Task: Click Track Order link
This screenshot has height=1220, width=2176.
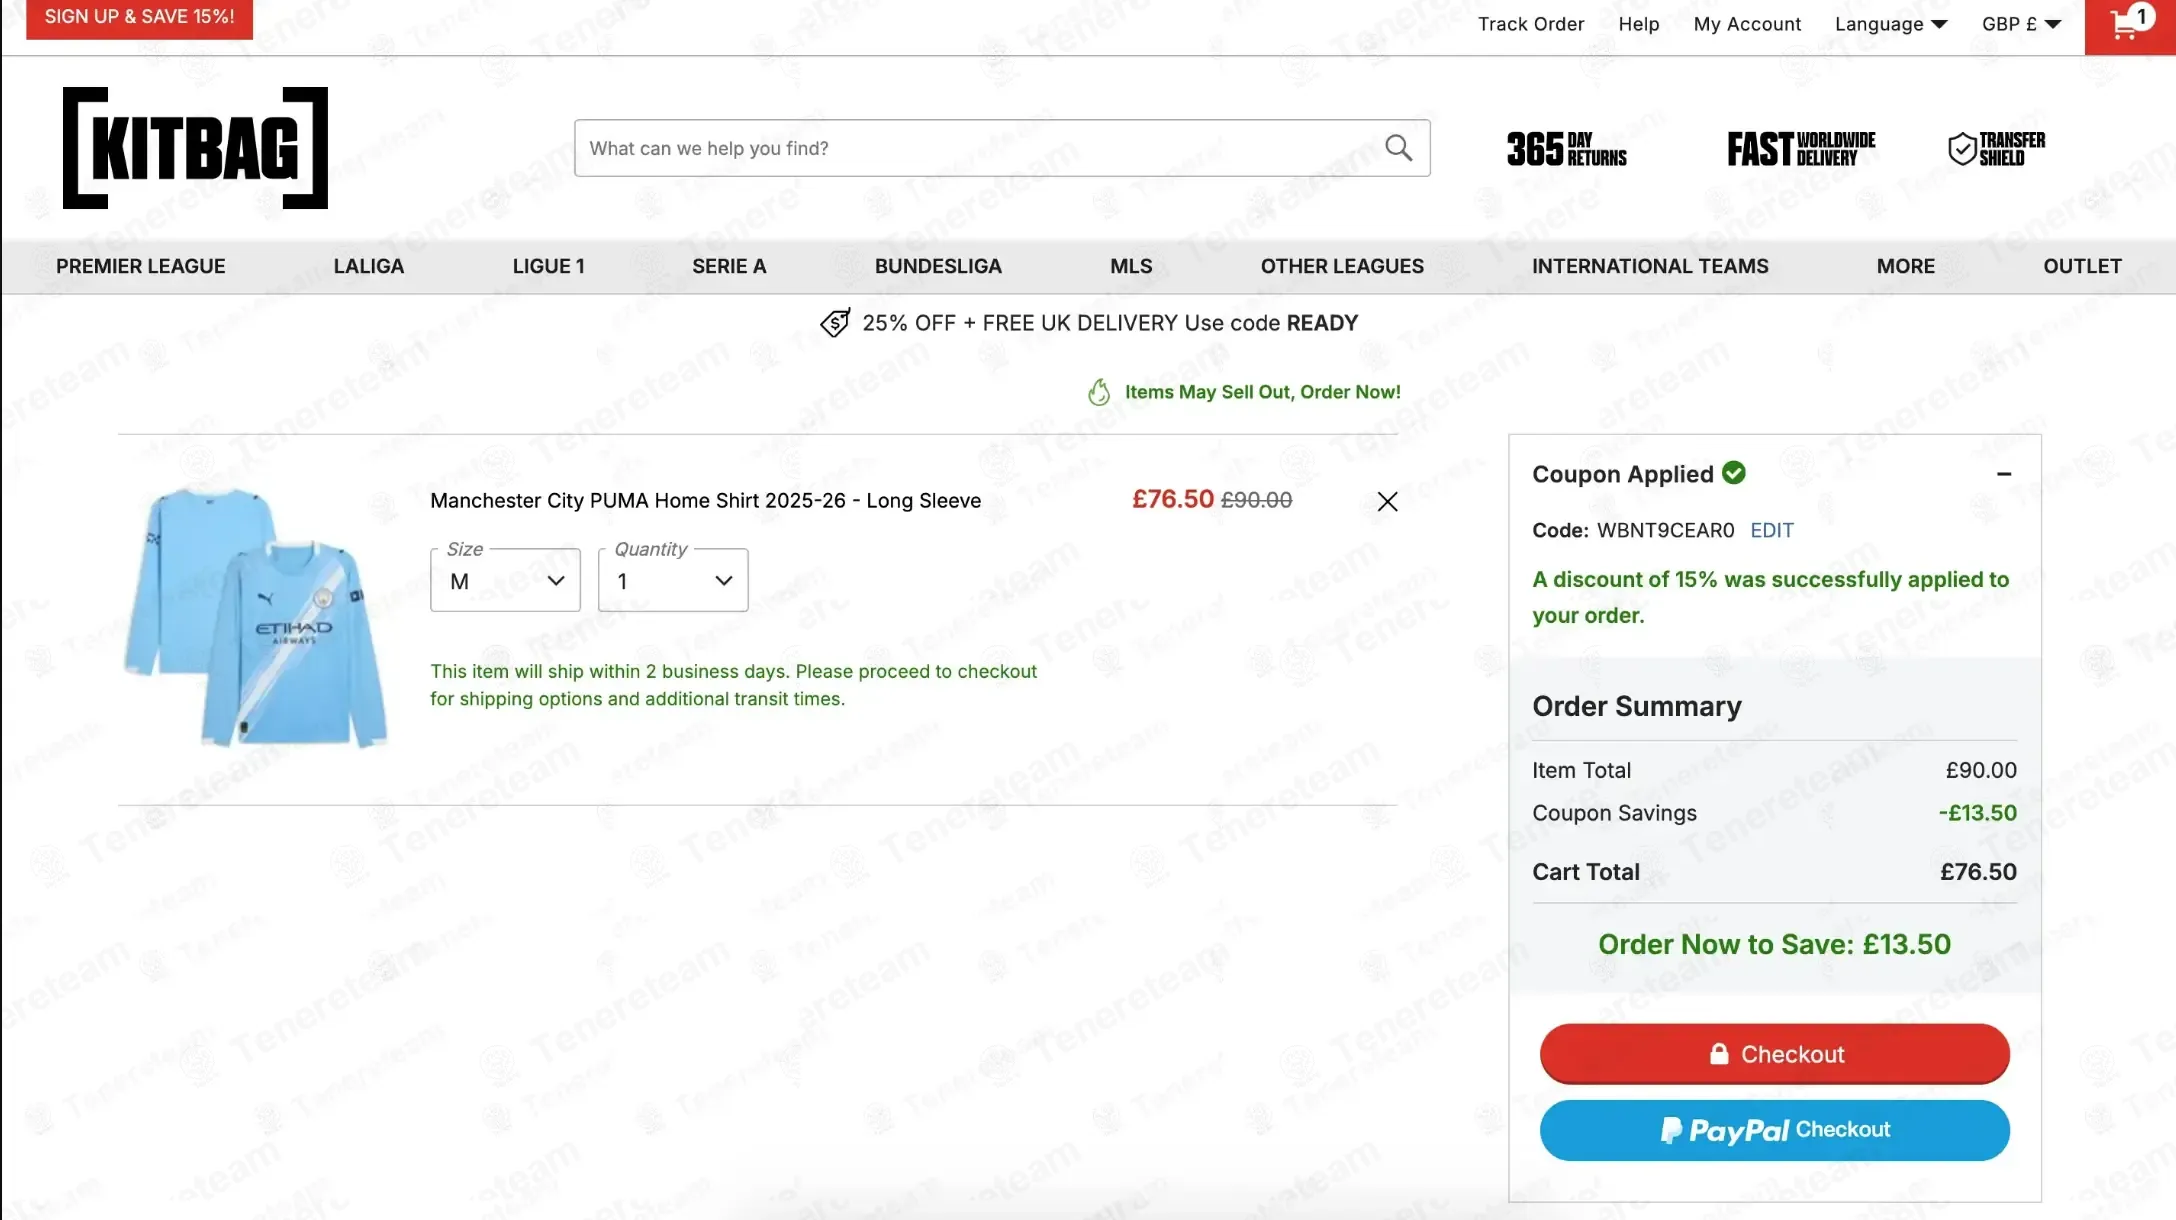Action: (x=1531, y=24)
